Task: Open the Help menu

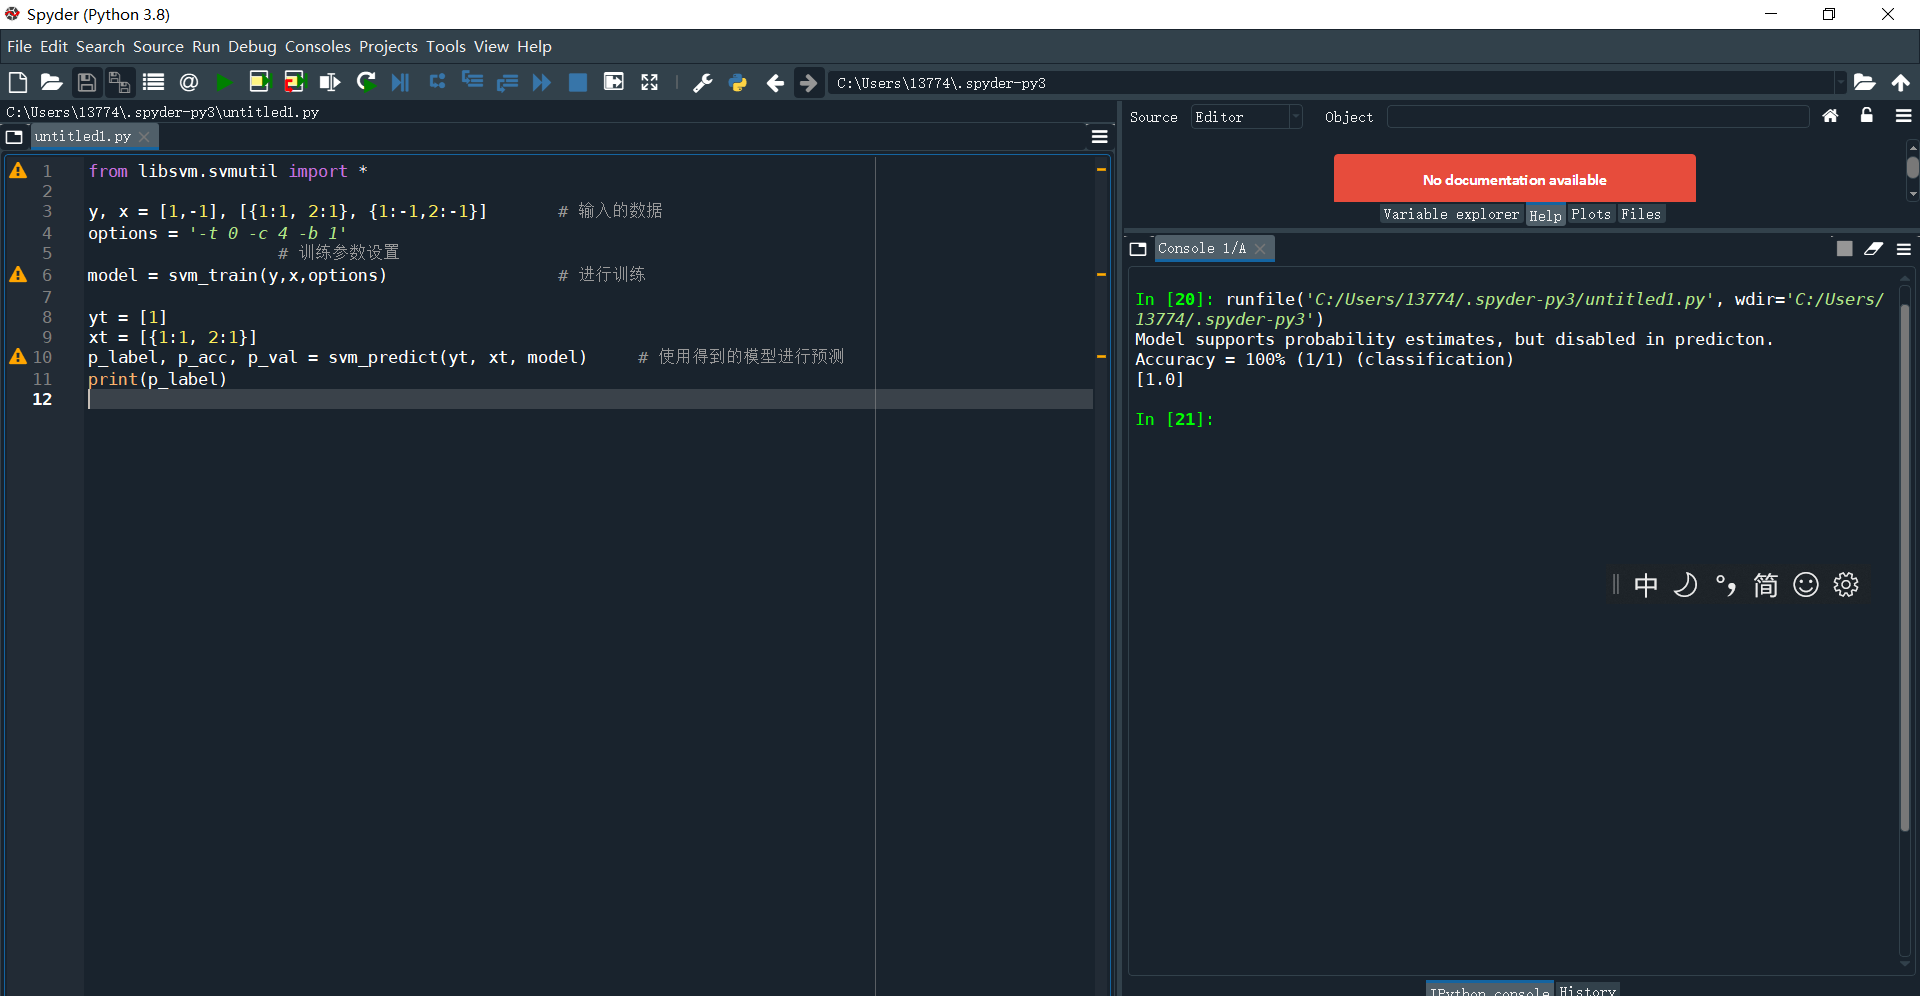Action: [534, 47]
